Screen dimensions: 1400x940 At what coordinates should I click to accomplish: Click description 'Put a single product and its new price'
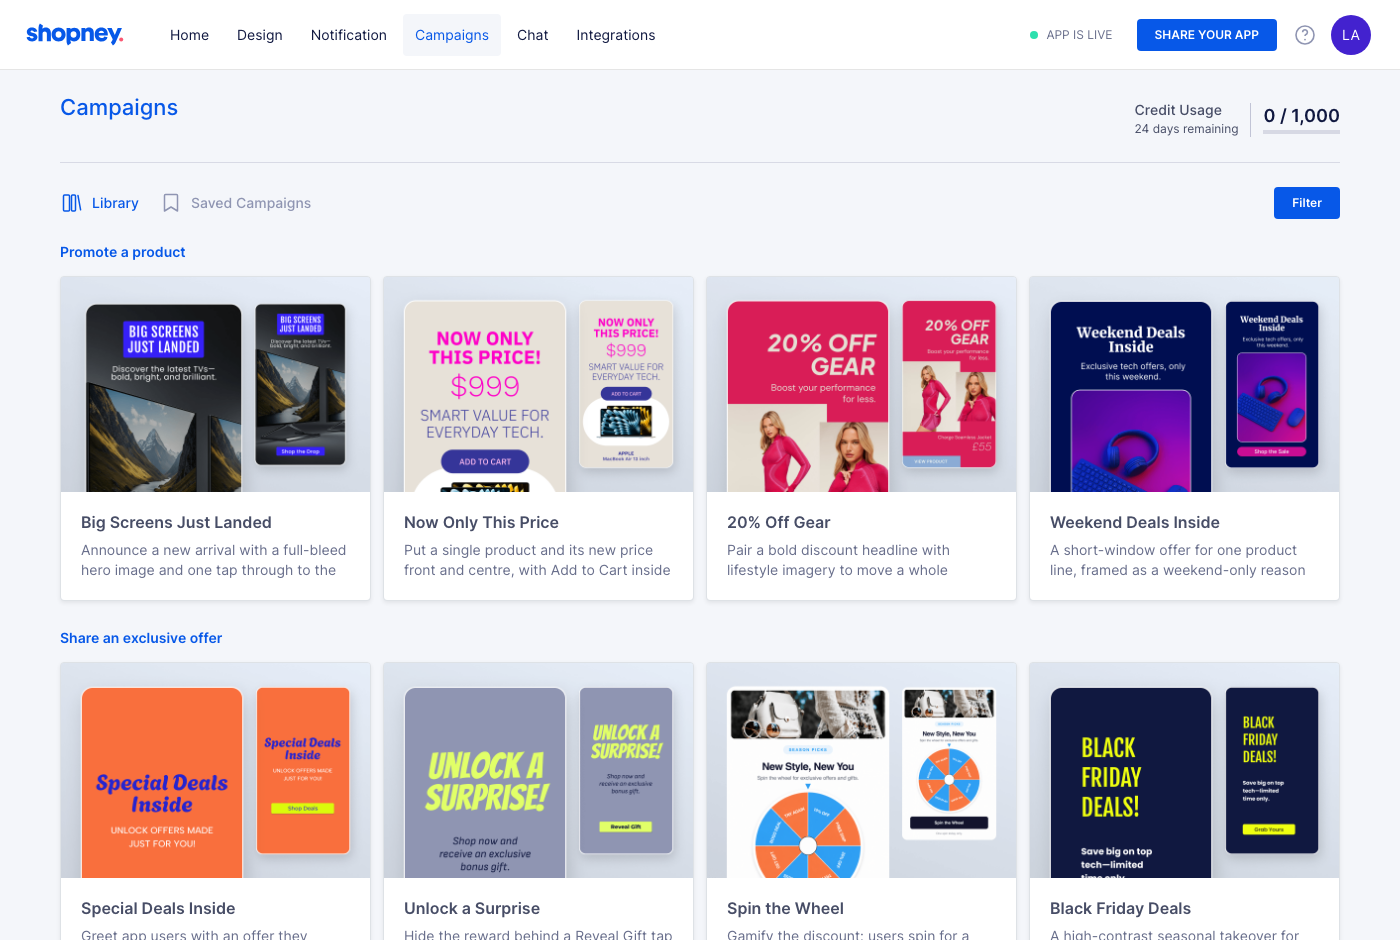528,550
